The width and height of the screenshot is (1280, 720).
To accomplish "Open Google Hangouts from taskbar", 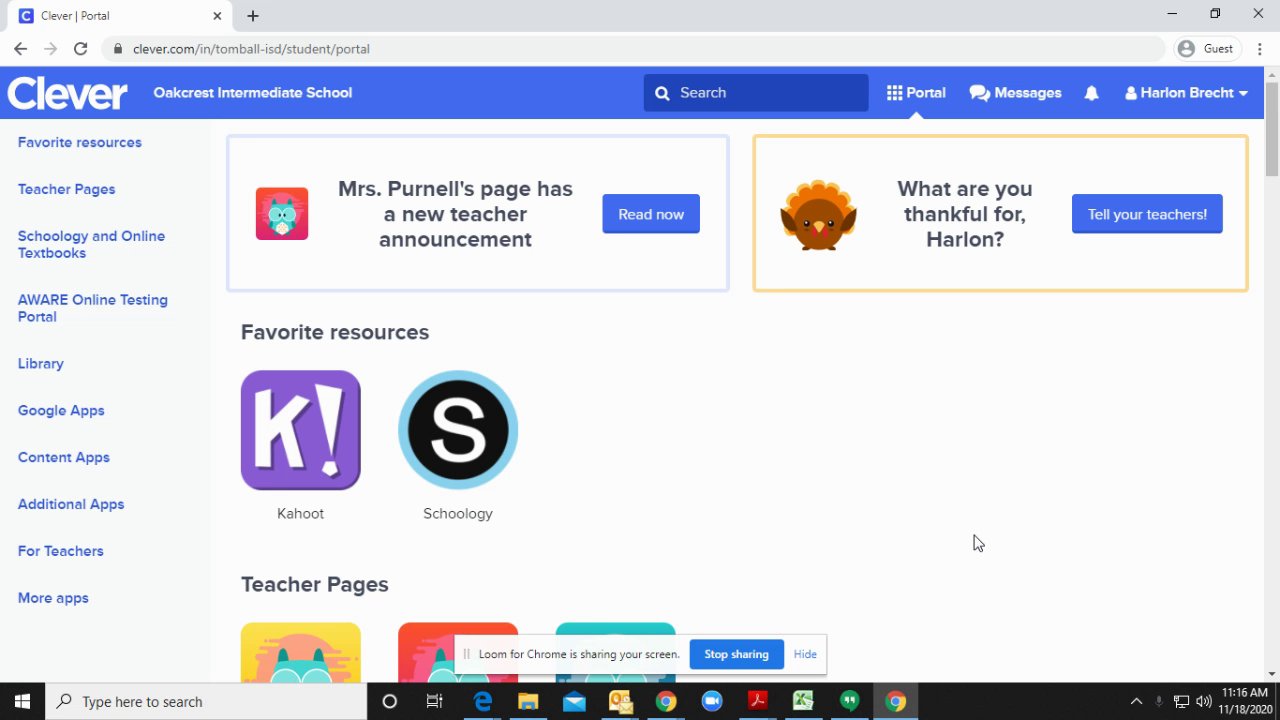I will (849, 701).
